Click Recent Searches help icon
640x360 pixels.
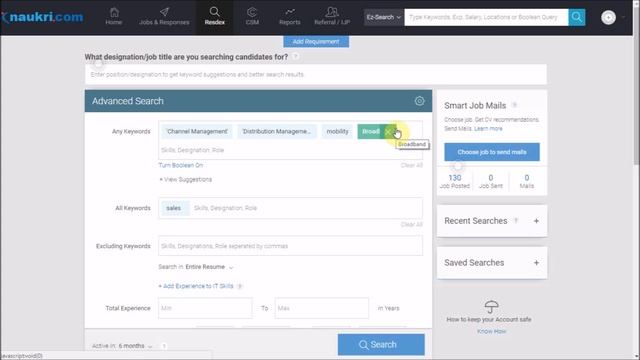coord(516,220)
